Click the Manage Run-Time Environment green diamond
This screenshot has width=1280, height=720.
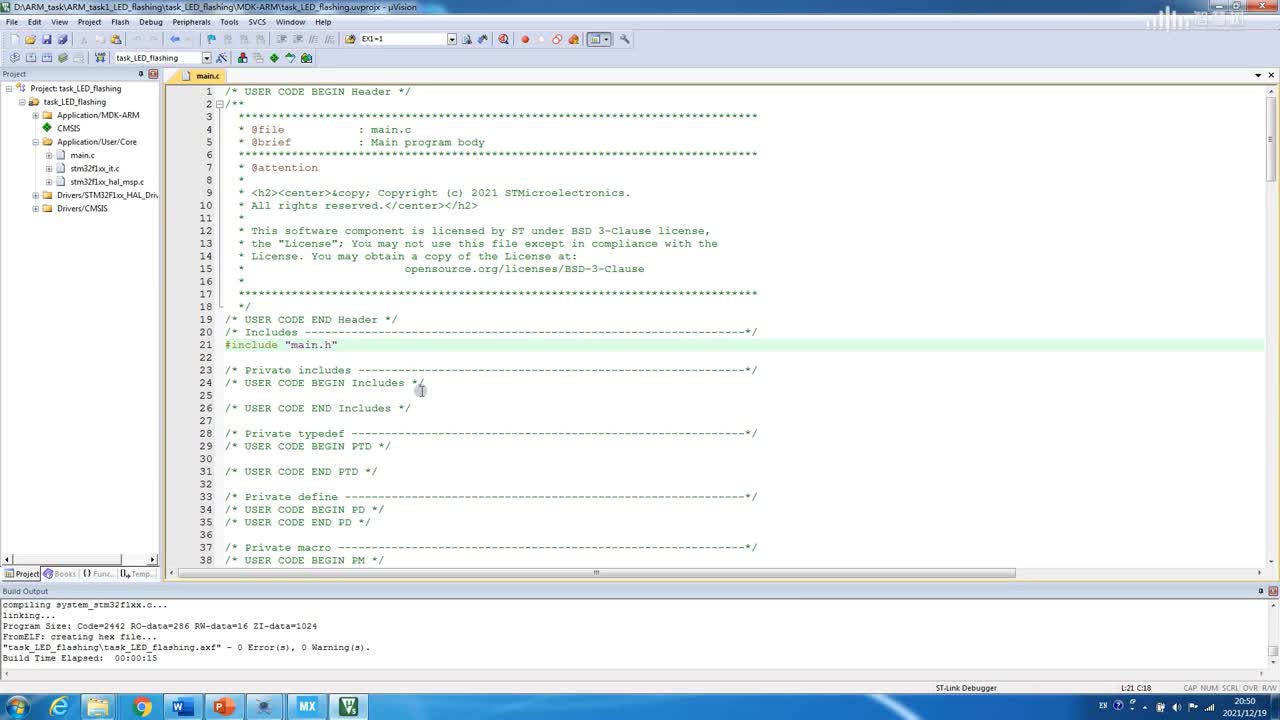[x=274, y=57]
